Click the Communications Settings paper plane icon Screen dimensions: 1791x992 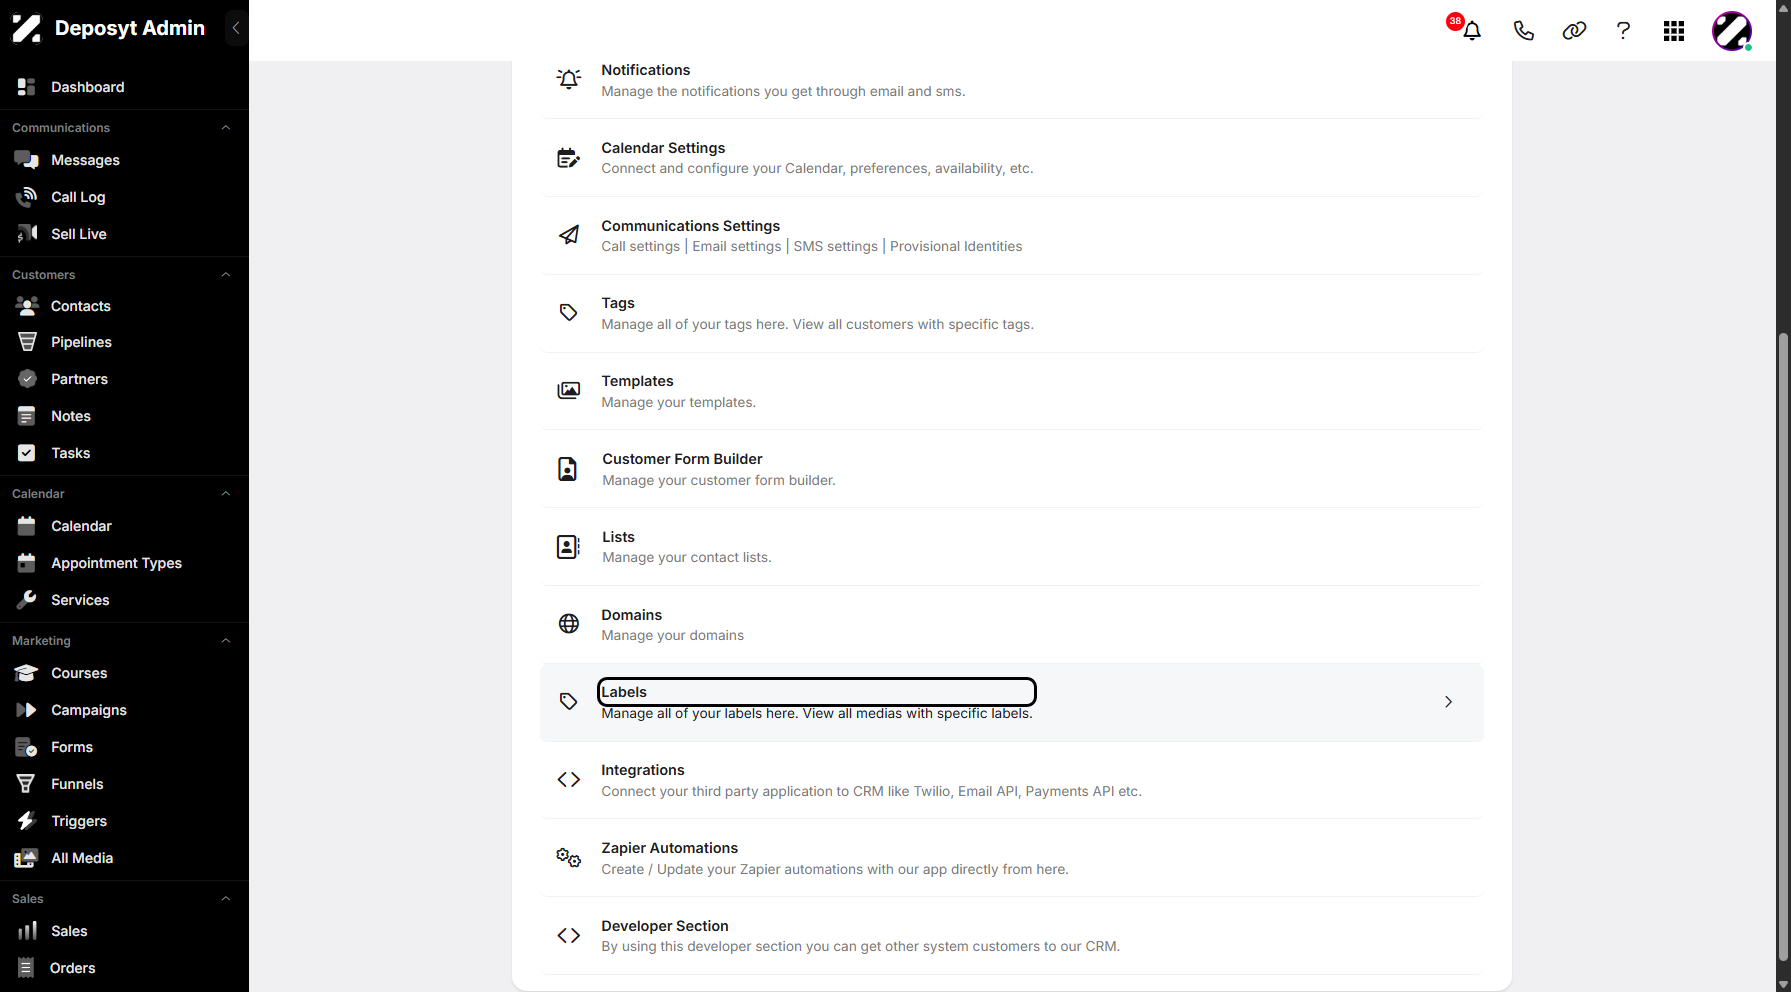point(568,235)
